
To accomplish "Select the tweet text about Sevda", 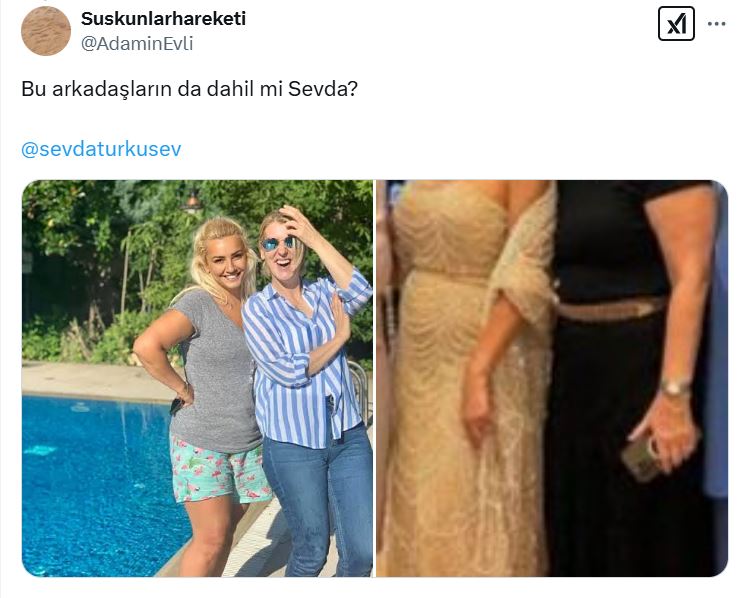I will click(189, 89).
